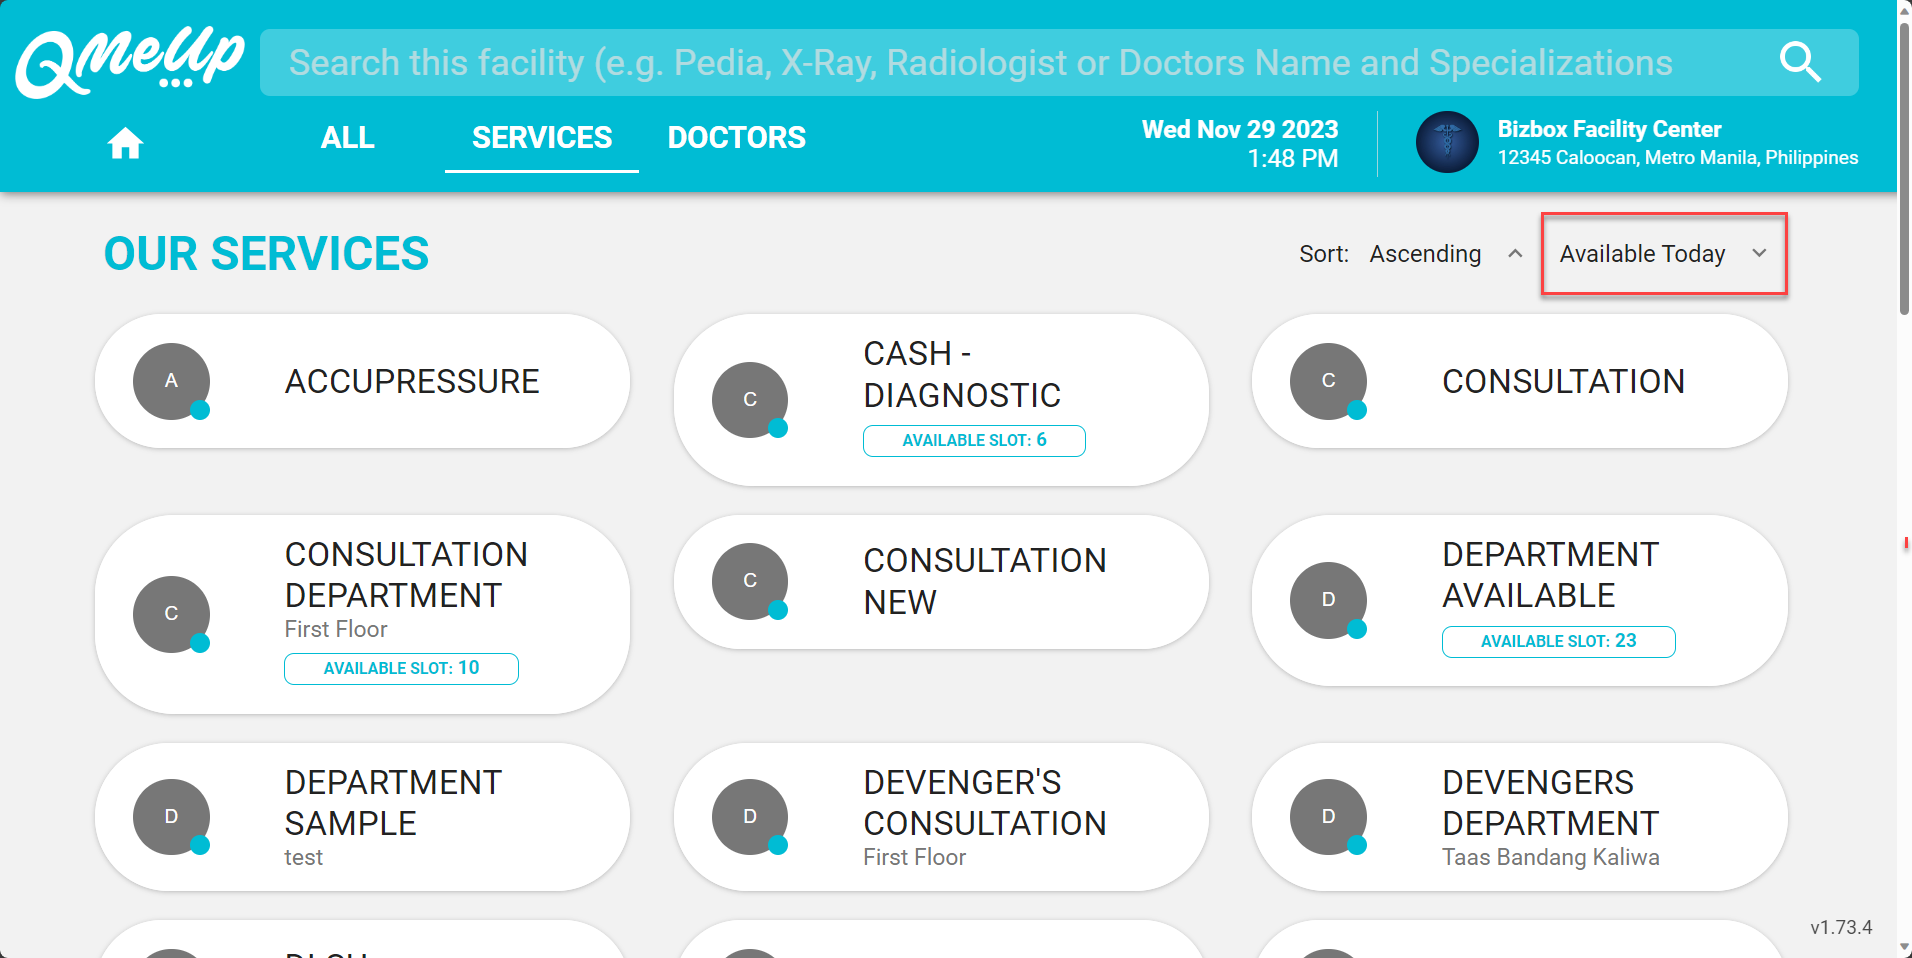The image size is (1912, 958).
Task: Click inside the facility search field
Action: point(900,62)
